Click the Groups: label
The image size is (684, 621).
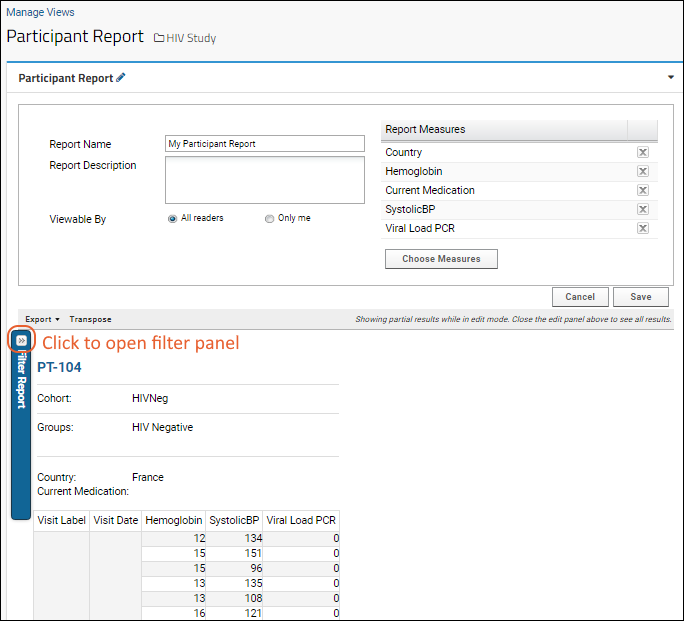coord(55,427)
